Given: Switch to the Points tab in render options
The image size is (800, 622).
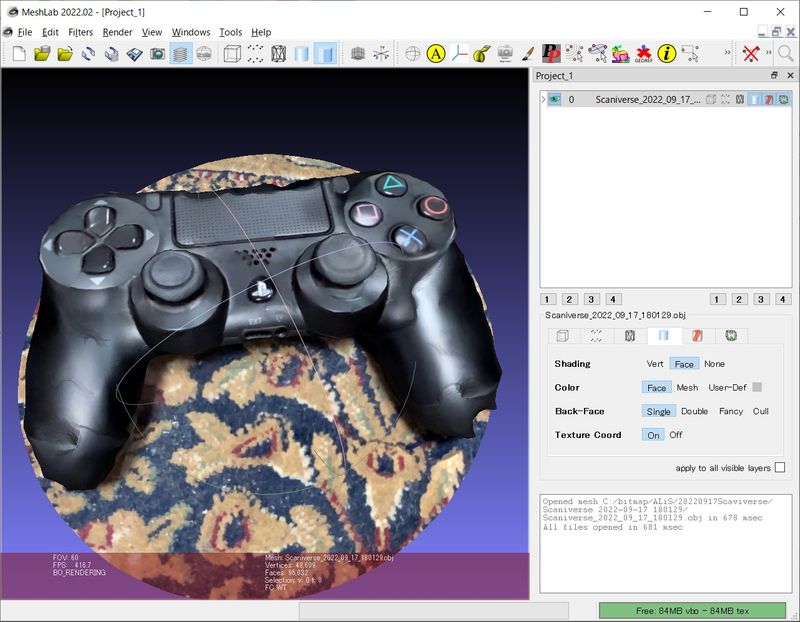Looking at the screenshot, I should pos(595,336).
